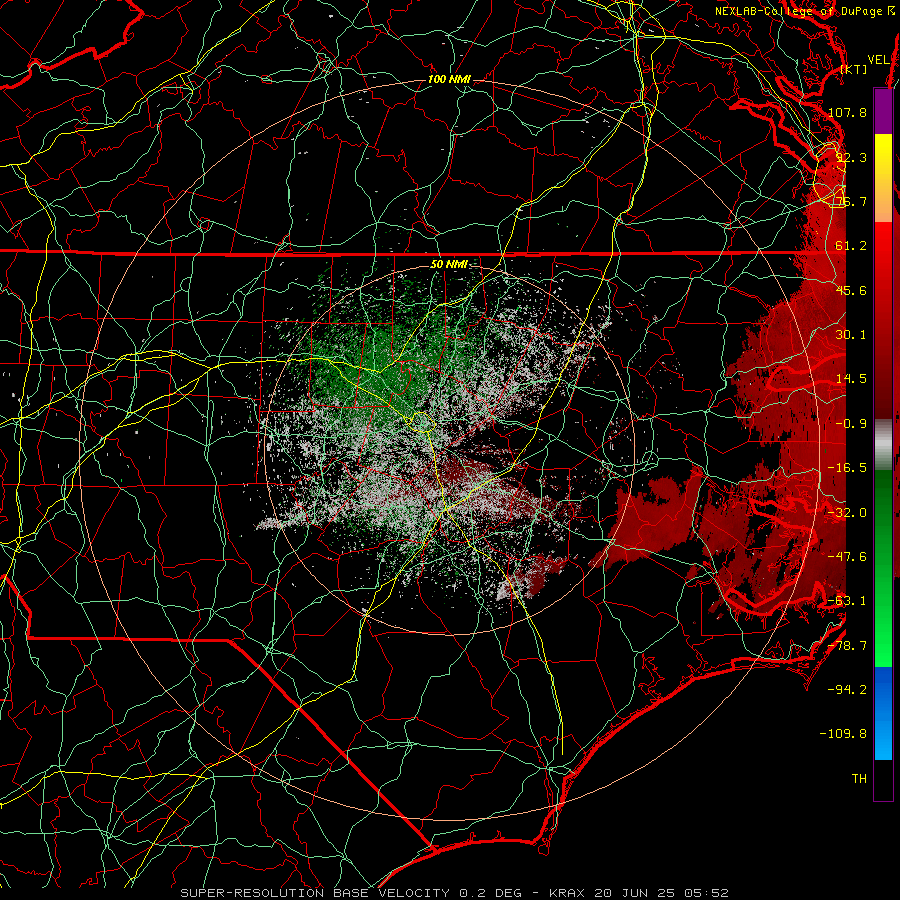Image resolution: width=900 pixels, height=900 pixels.
Task: Click the -109.8 value on velocity scale
Action: coord(843,734)
